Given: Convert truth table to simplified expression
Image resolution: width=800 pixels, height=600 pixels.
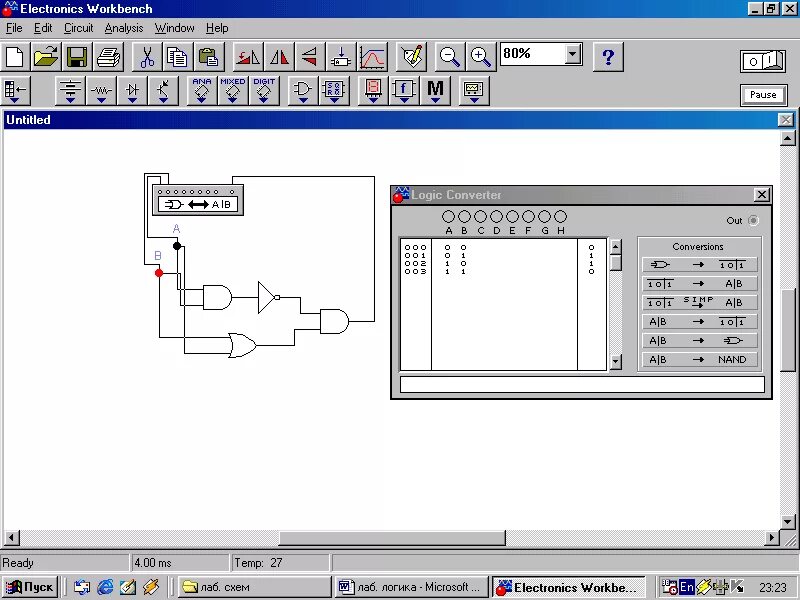Looking at the screenshot, I should click(x=699, y=303).
